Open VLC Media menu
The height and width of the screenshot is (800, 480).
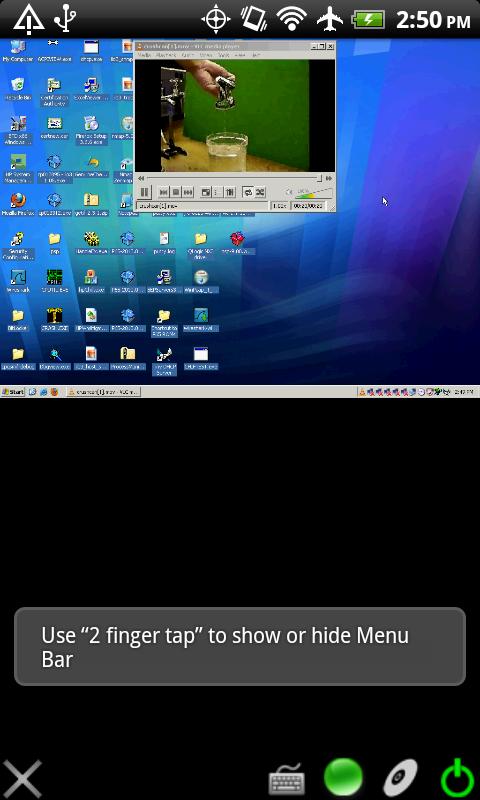[144, 55]
